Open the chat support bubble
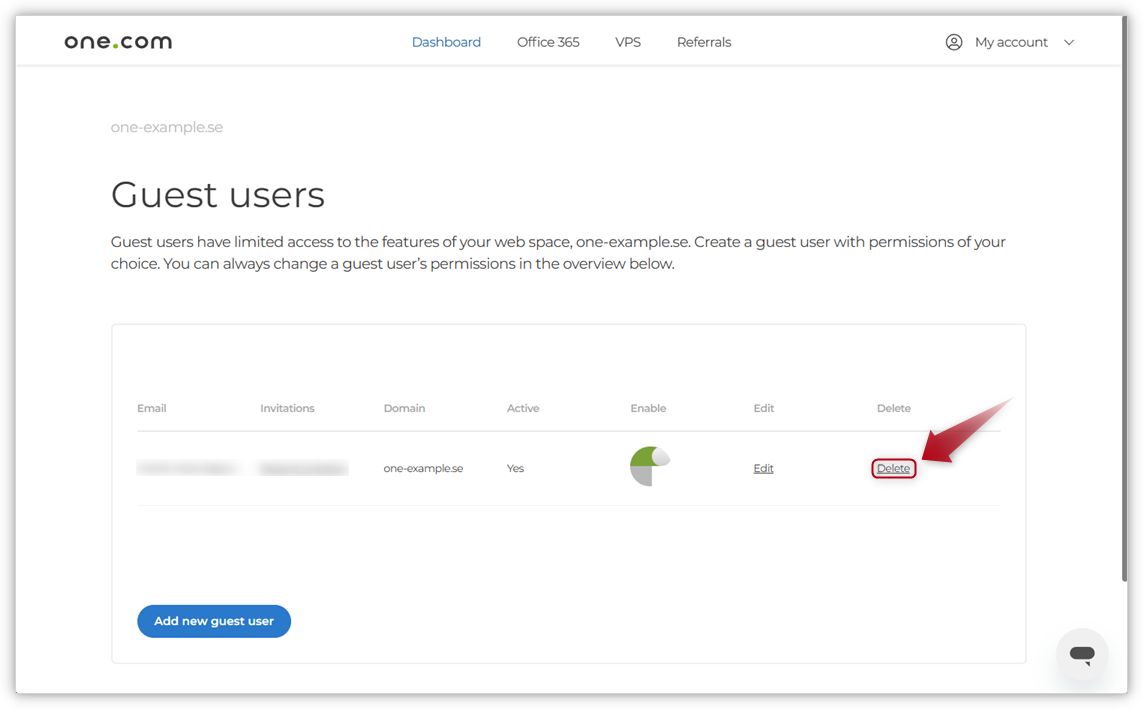The height and width of the screenshot is (709, 1143). 1082,653
